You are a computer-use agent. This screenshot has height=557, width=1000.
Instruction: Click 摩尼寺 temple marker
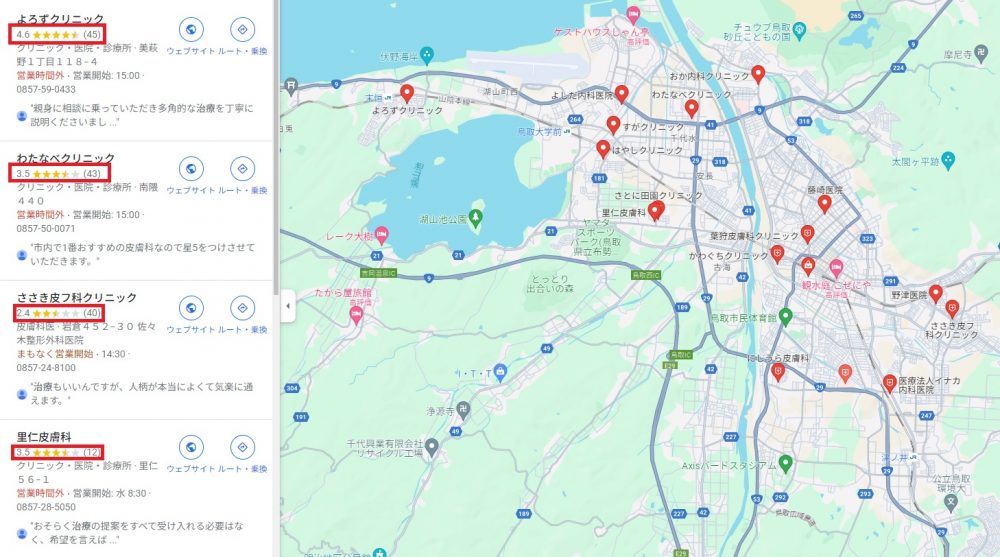(982, 55)
